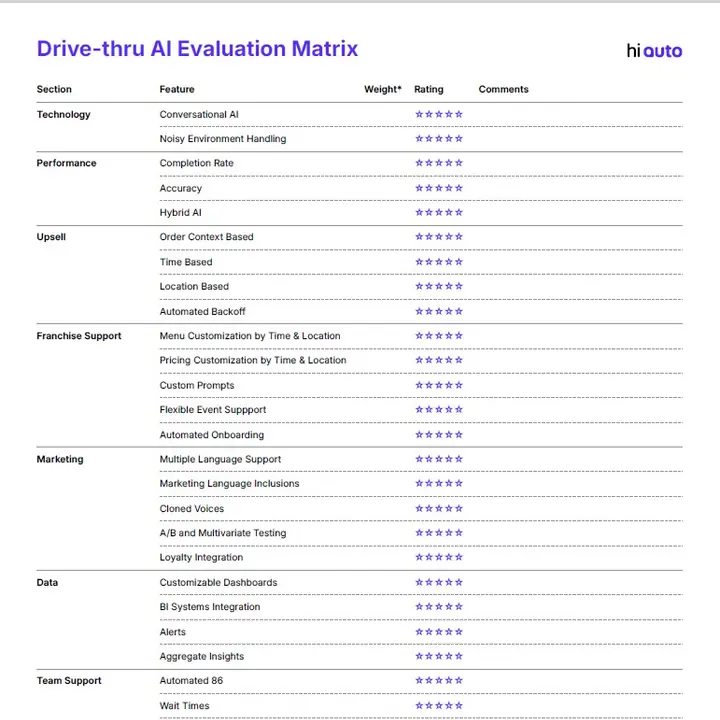Click the hi auto logo
720x720 pixels.
654,51
